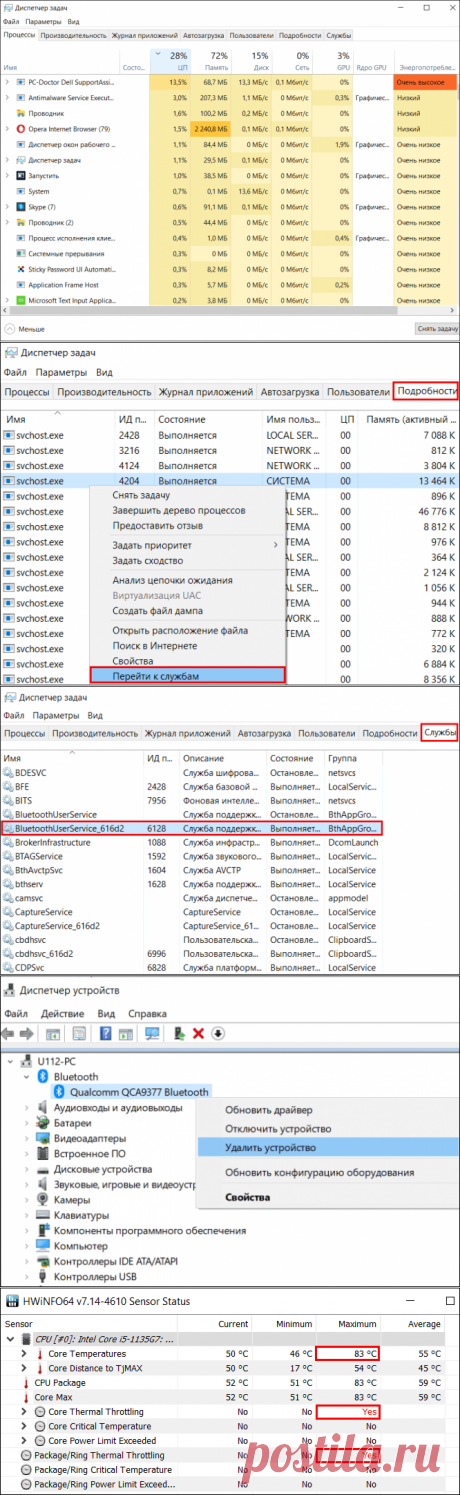Click the svchost.exe icon with PID 4204
Screen dimensions: 460x1495
pyautogui.click(x=9, y=481)
